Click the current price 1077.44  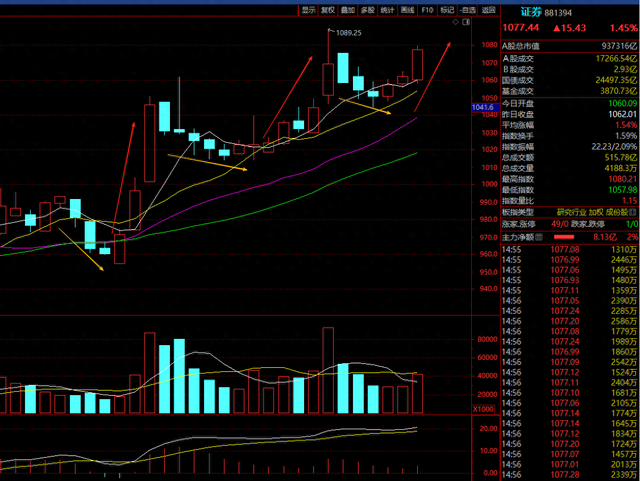(520, 28)
